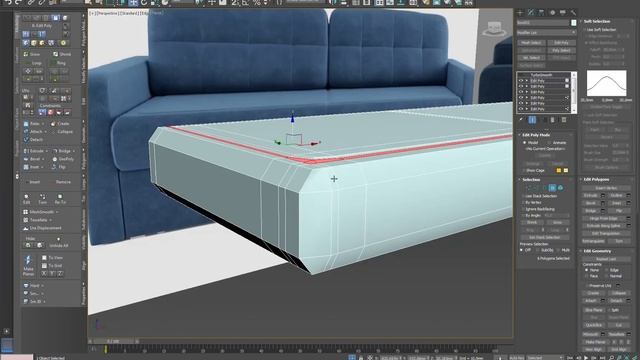Click the soft selection falloff curve graph

606,83
